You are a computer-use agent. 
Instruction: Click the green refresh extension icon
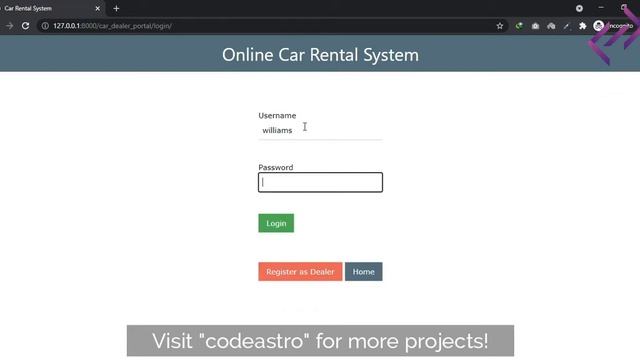click(x=519, y=26)
